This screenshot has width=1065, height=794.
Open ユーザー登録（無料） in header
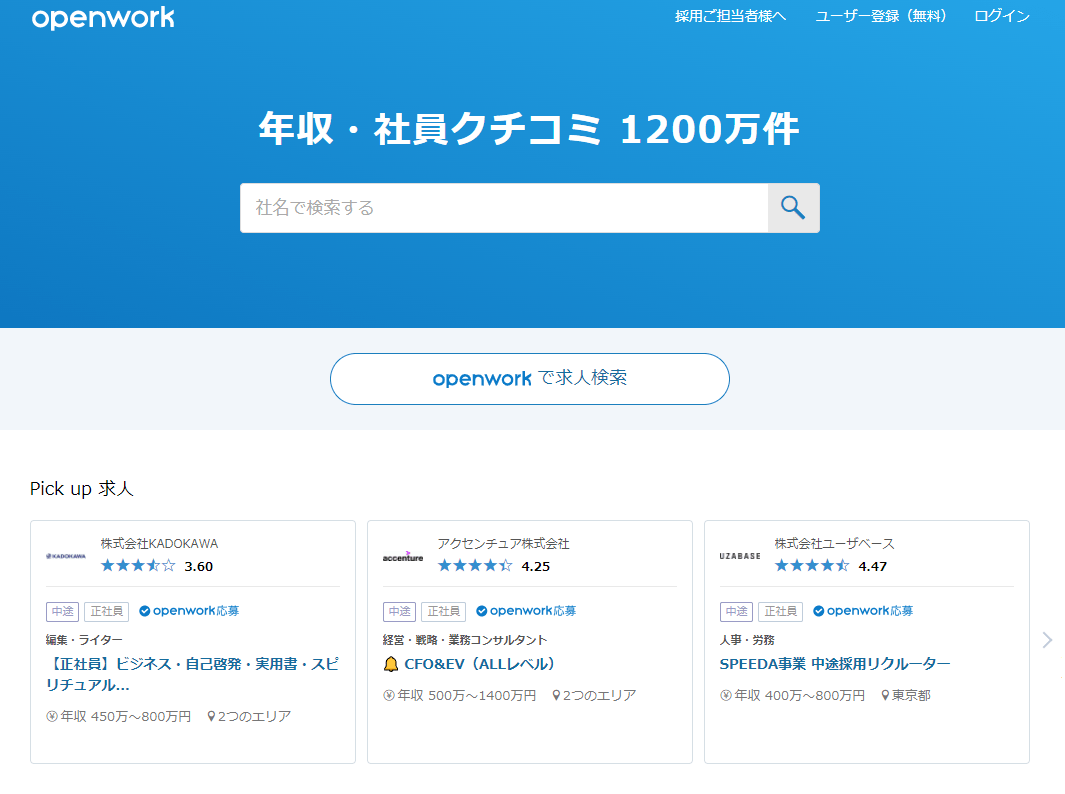881,16
